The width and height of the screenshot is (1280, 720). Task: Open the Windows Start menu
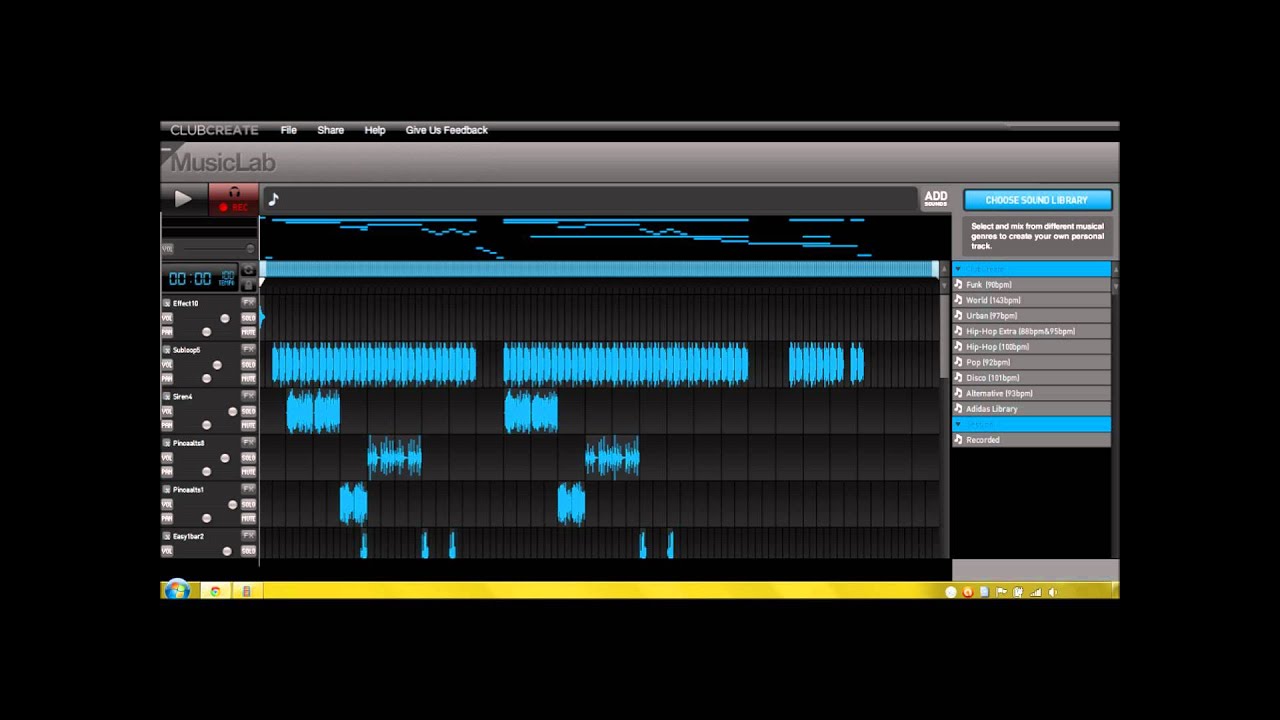coord(177,591)
